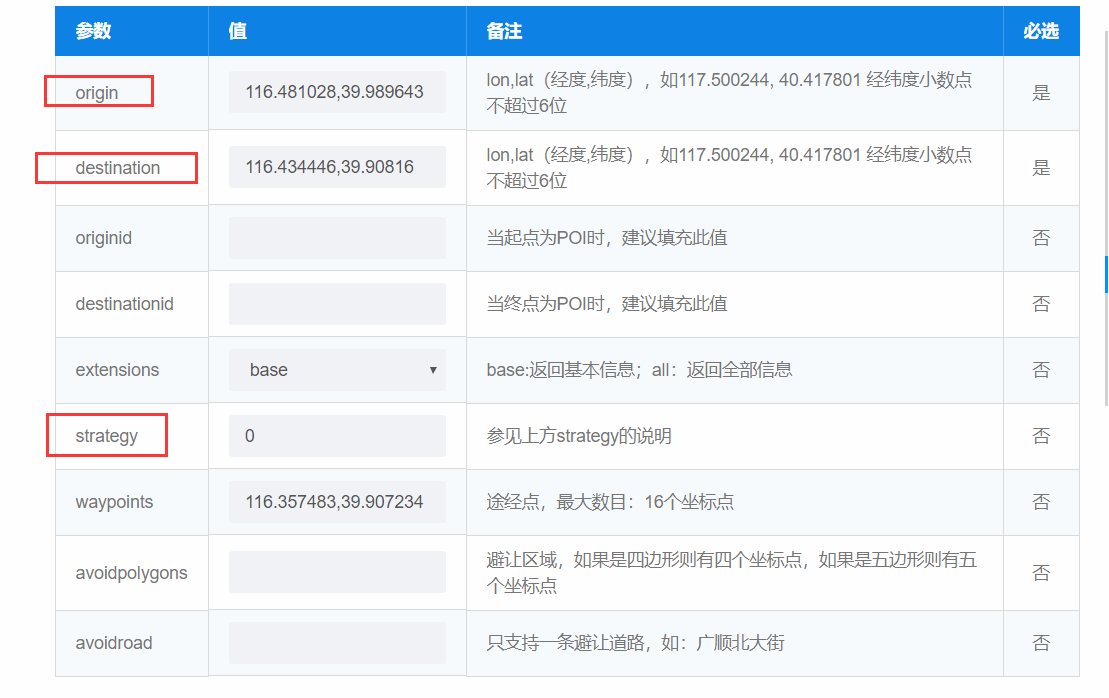Image resolution: width=1109 pixels, height=698 pixels.
Task: Click the note 'base:返回基本信息；all：返回全部信息'
Action: [x=639, y=370]
